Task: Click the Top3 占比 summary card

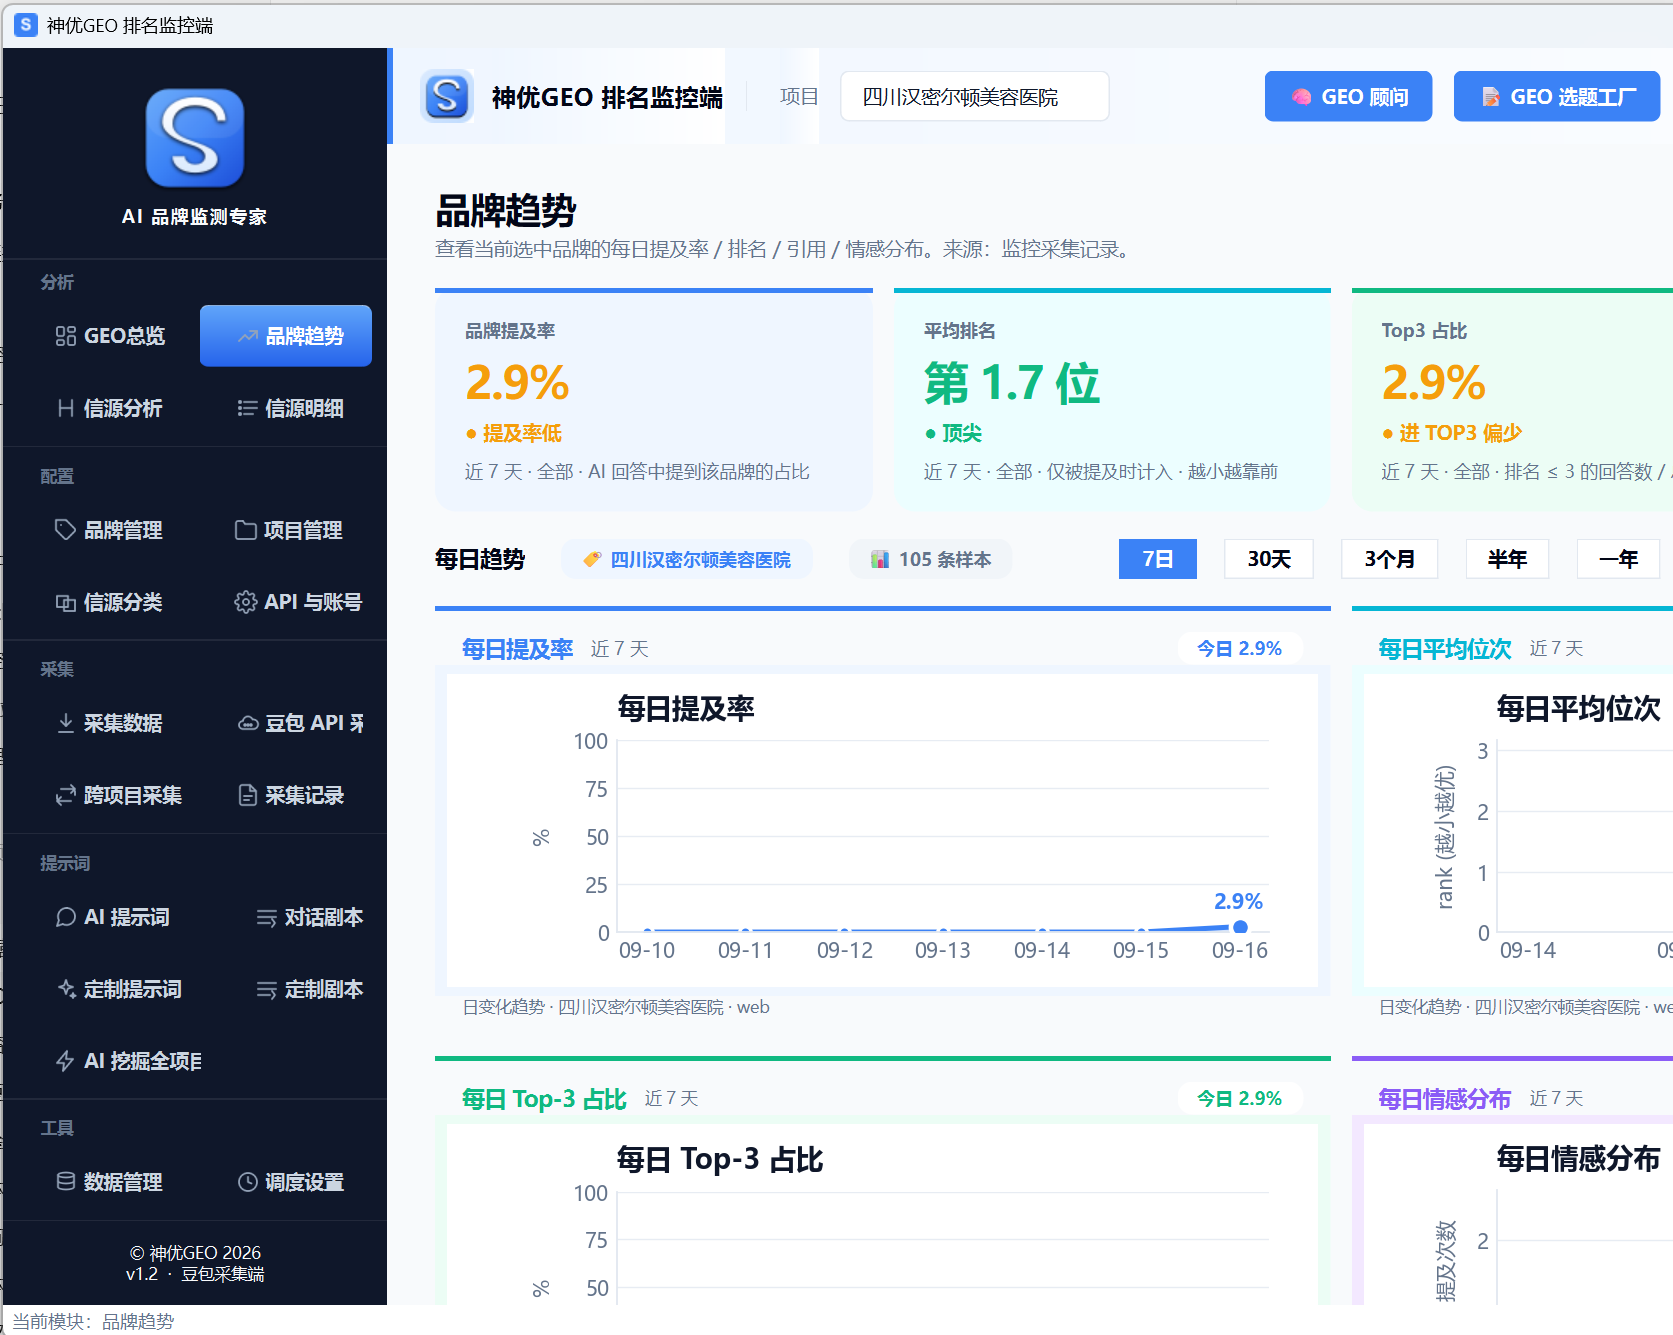Action: 1512,400
